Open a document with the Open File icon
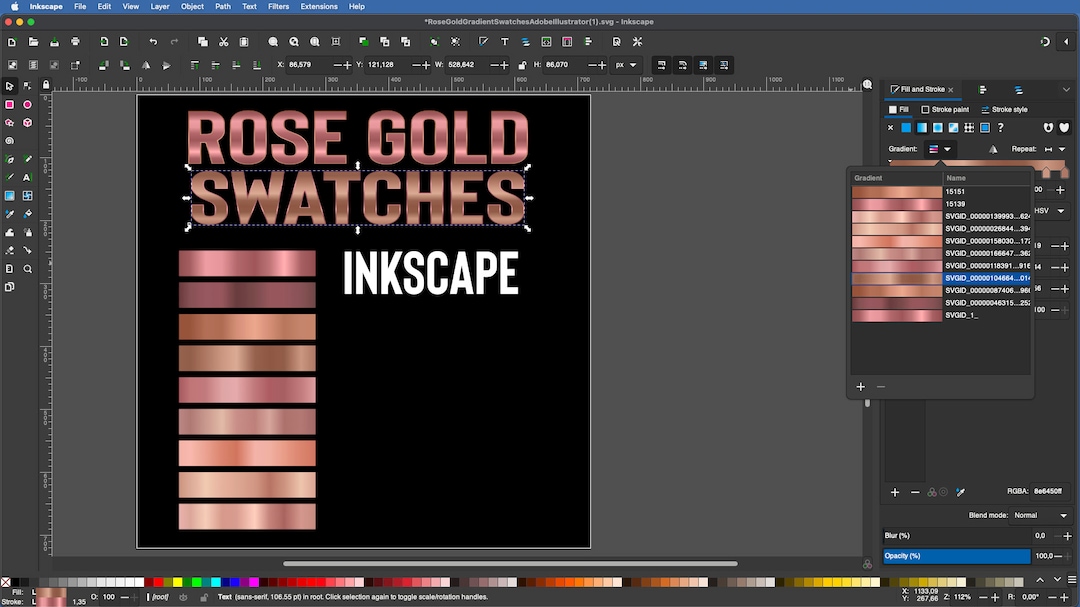Image resolution: width=1080 pixels, height=607 pixels. pos(32,42)
